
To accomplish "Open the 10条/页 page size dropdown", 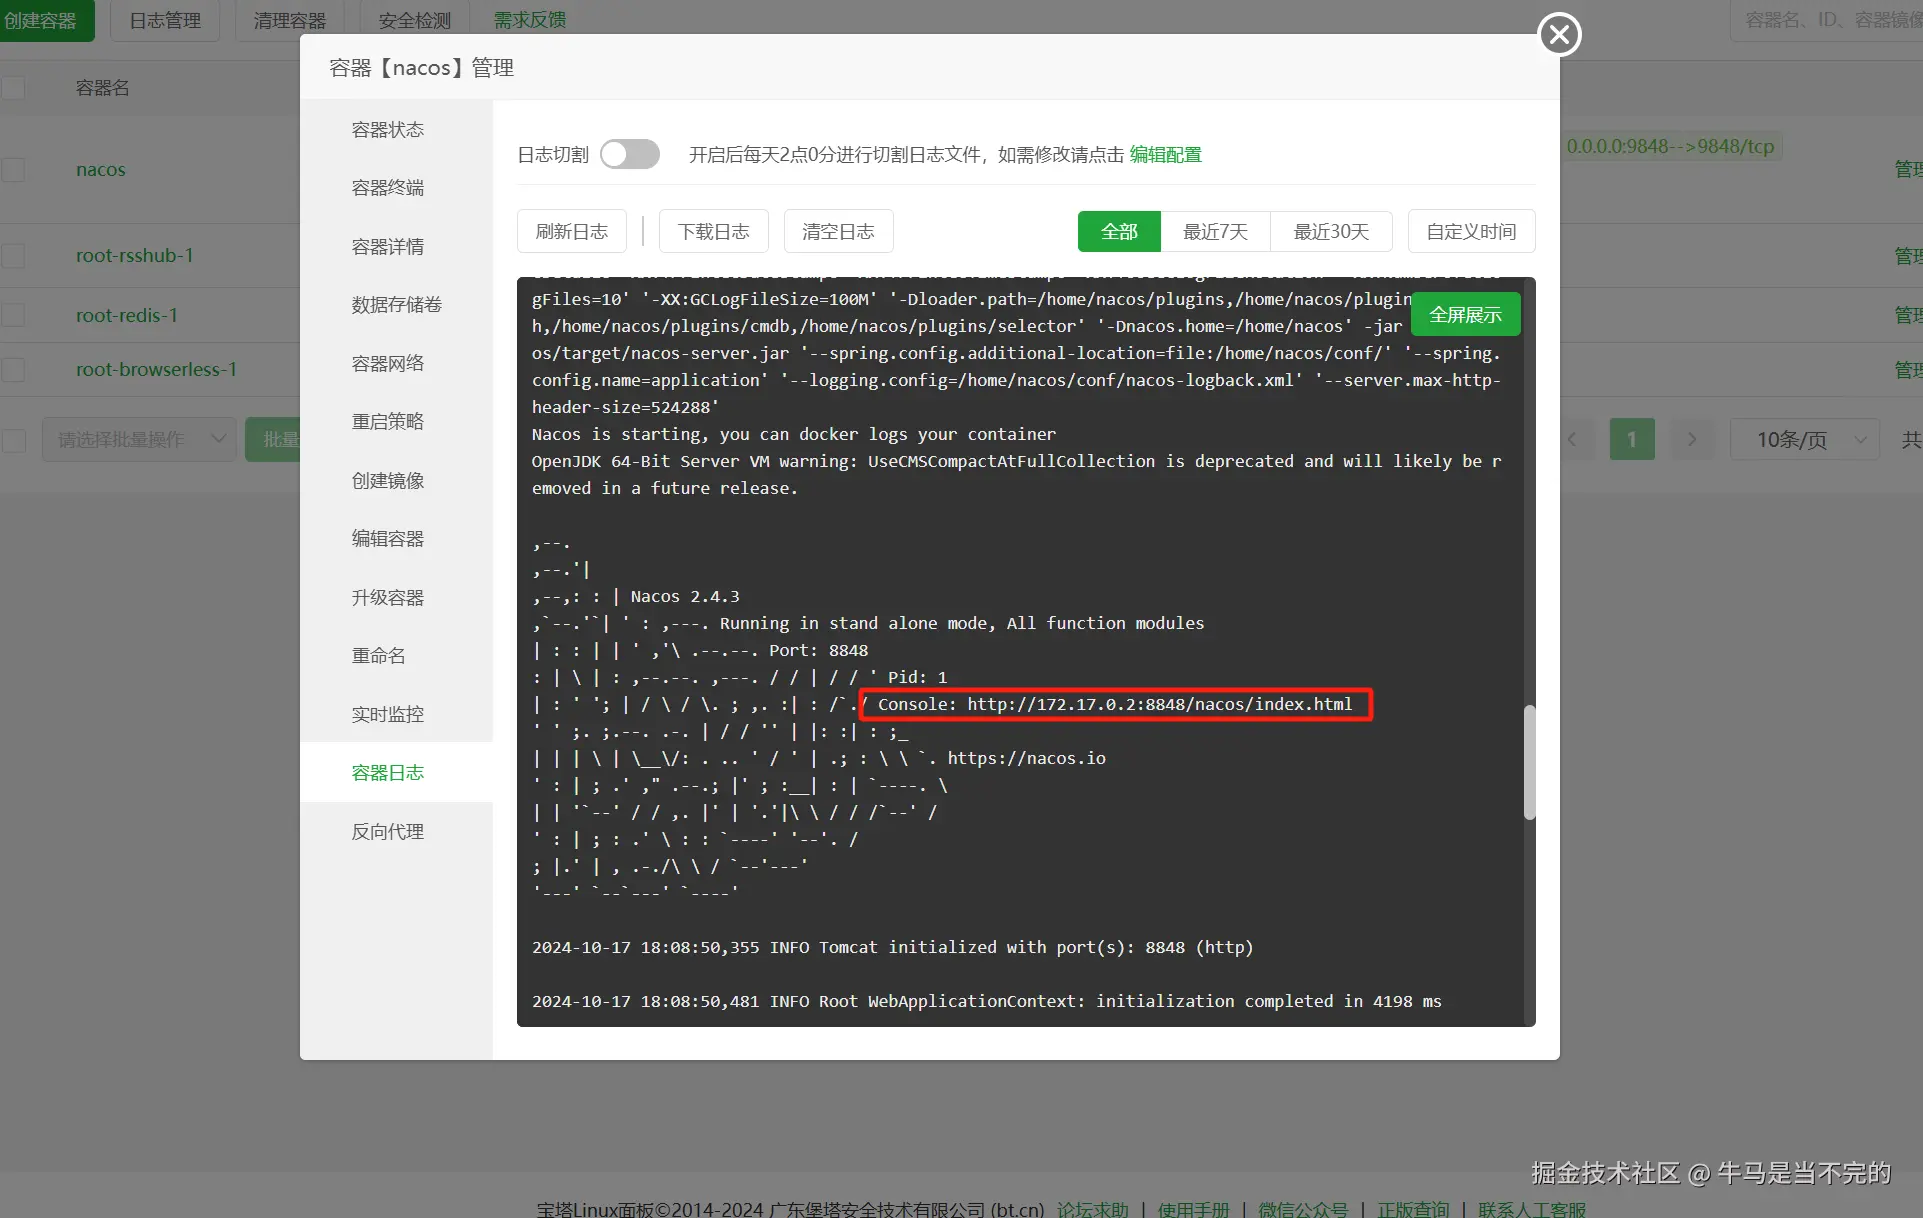I will click(x=1805, y=439).
